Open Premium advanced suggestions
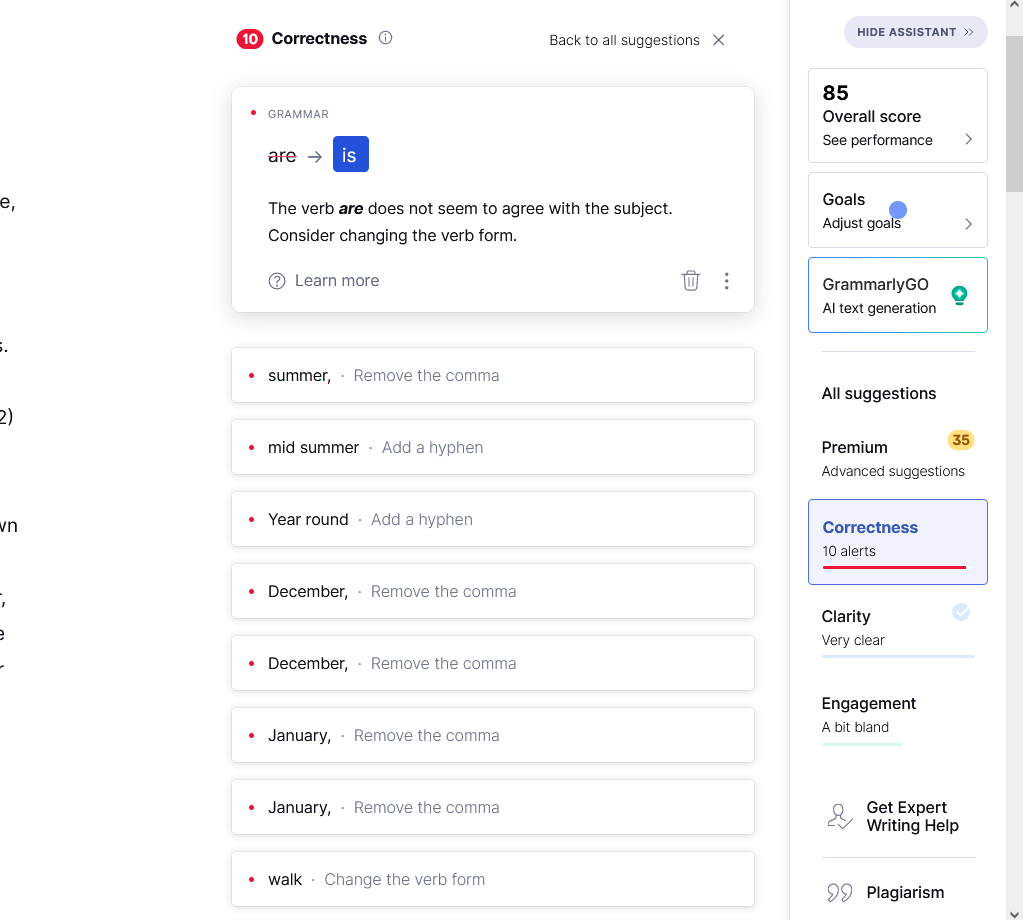The height and width of the screenshot is (920, 1023). pyautogui.click(x=897, y=457)
